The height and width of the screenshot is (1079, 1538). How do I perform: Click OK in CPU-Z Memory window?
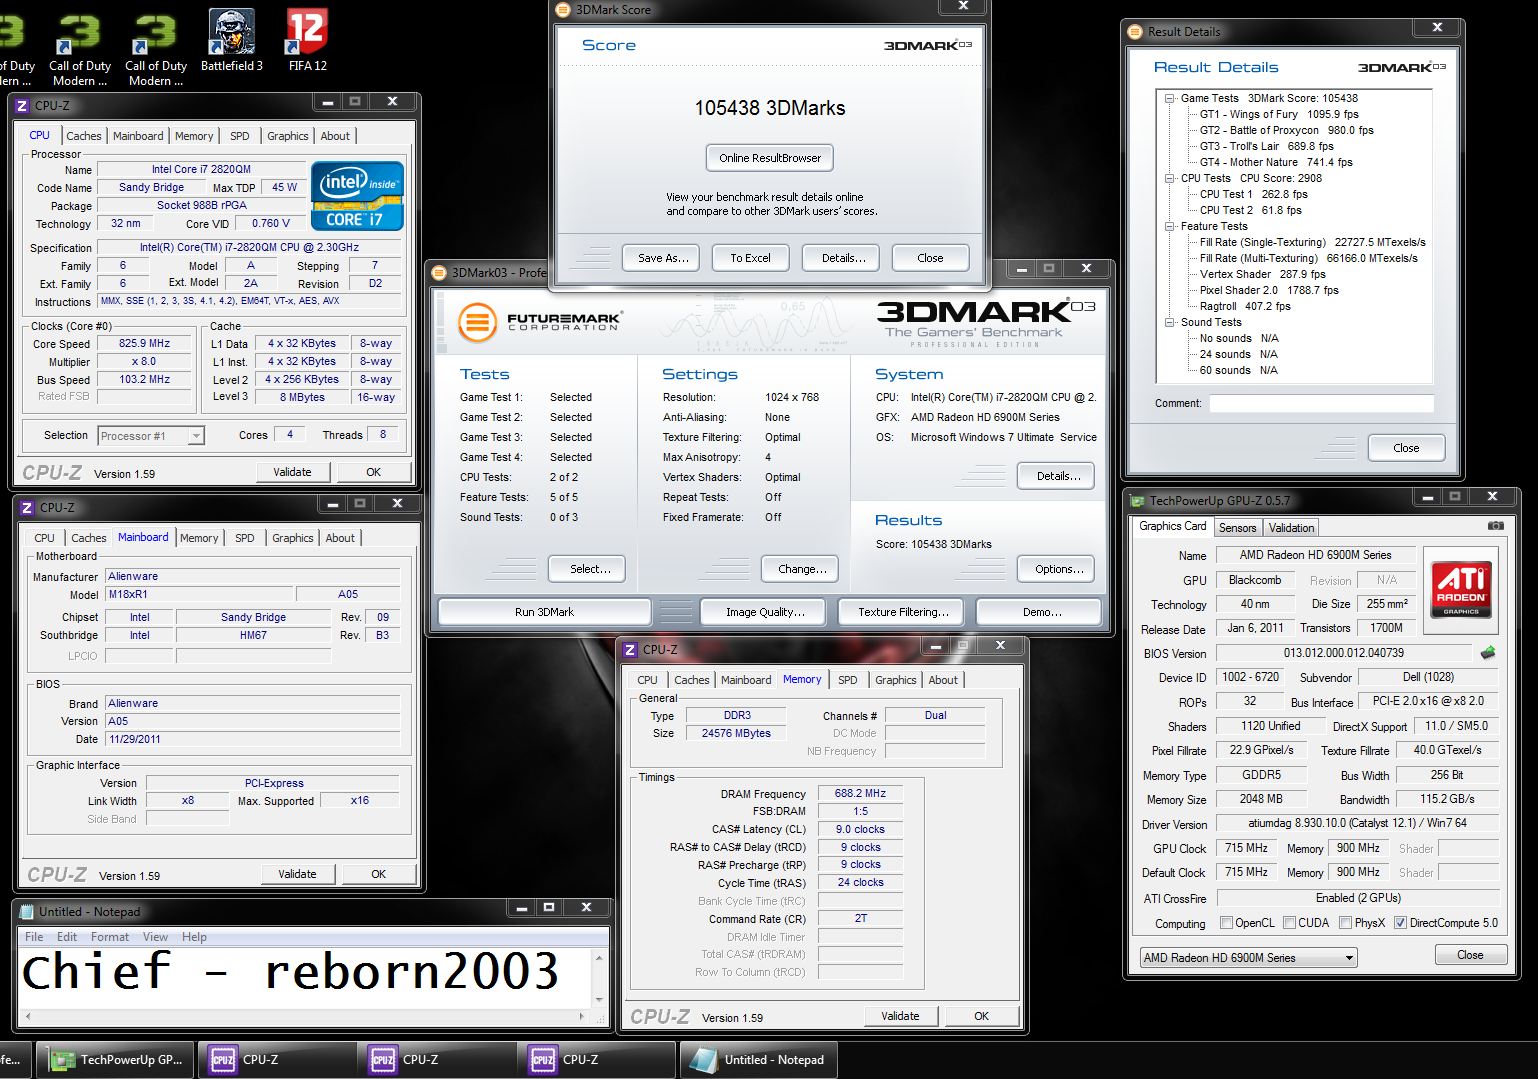pyautogui.click(x=981, y=1016)
